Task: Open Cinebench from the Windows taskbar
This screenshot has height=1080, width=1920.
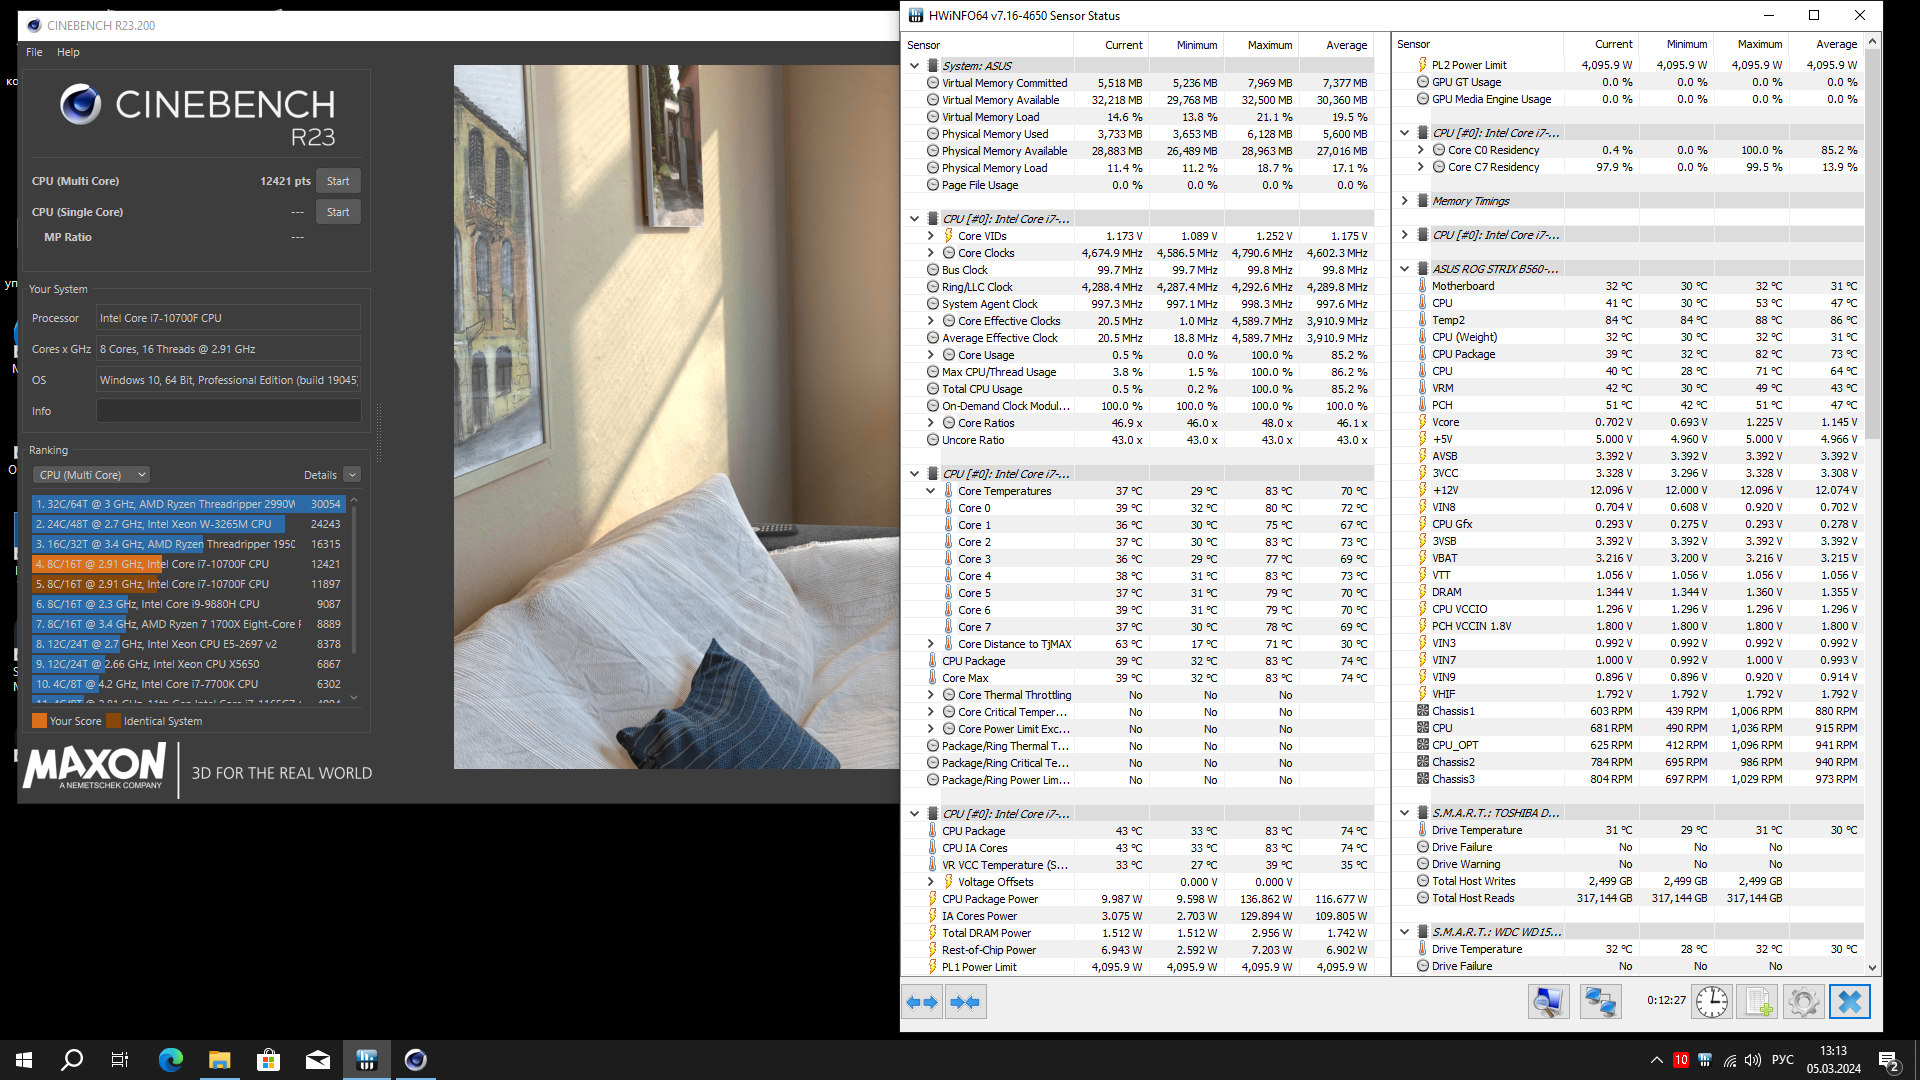Action: [x=416, y=1060]
